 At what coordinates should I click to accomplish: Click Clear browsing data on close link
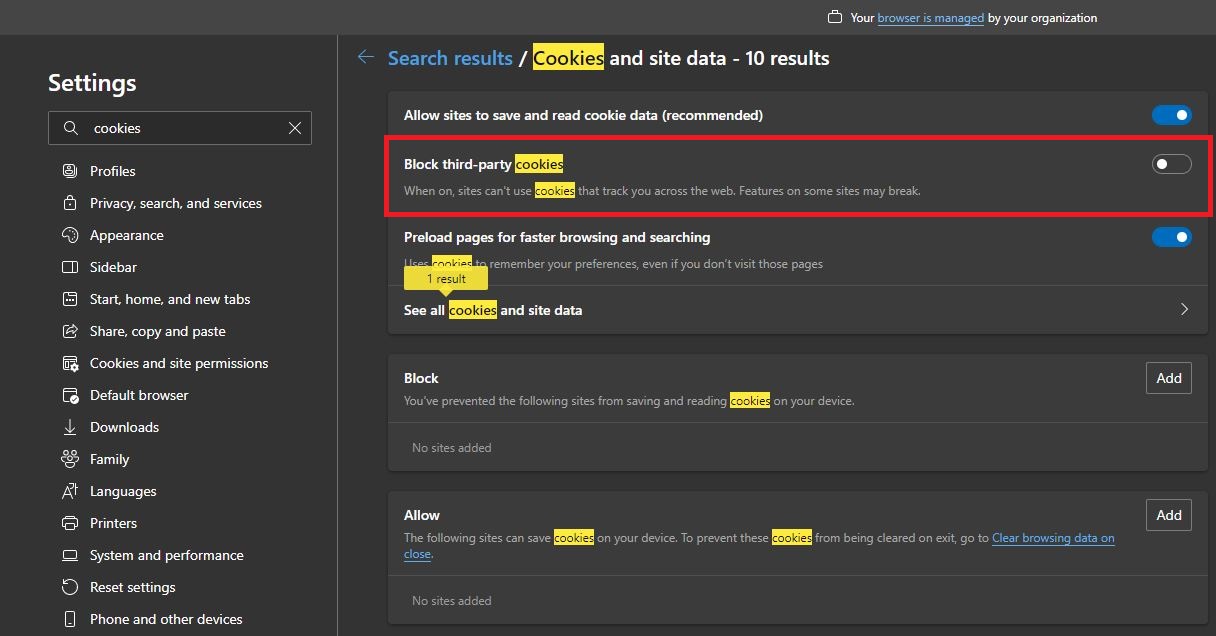(x=1053, y=538)
